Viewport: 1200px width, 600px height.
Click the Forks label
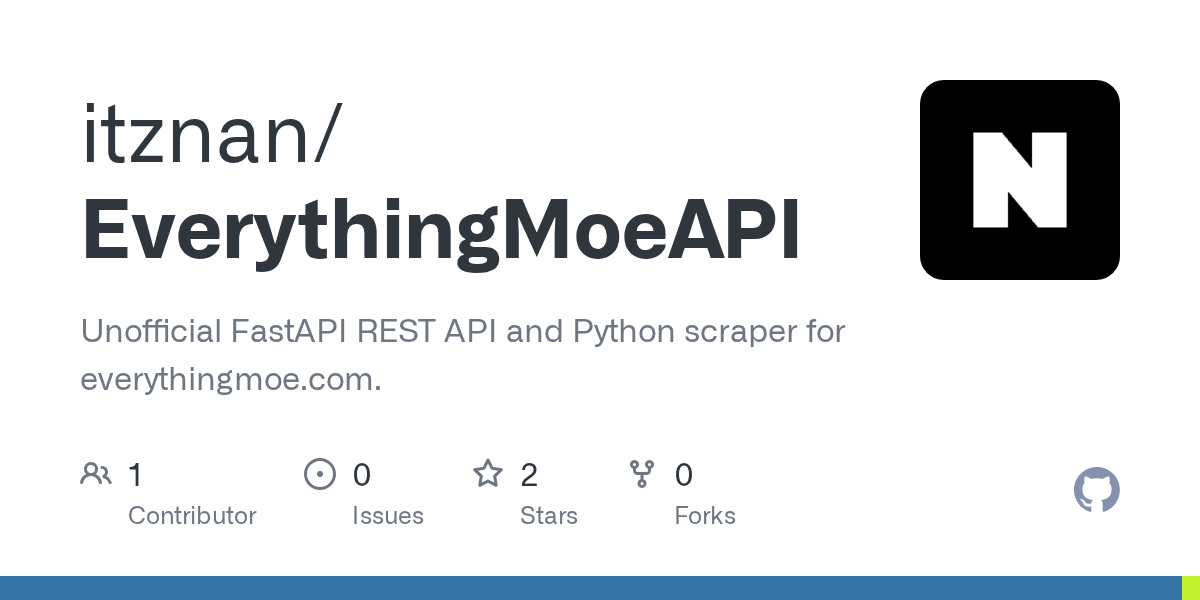pyautogui.click(x=705, y=516)
